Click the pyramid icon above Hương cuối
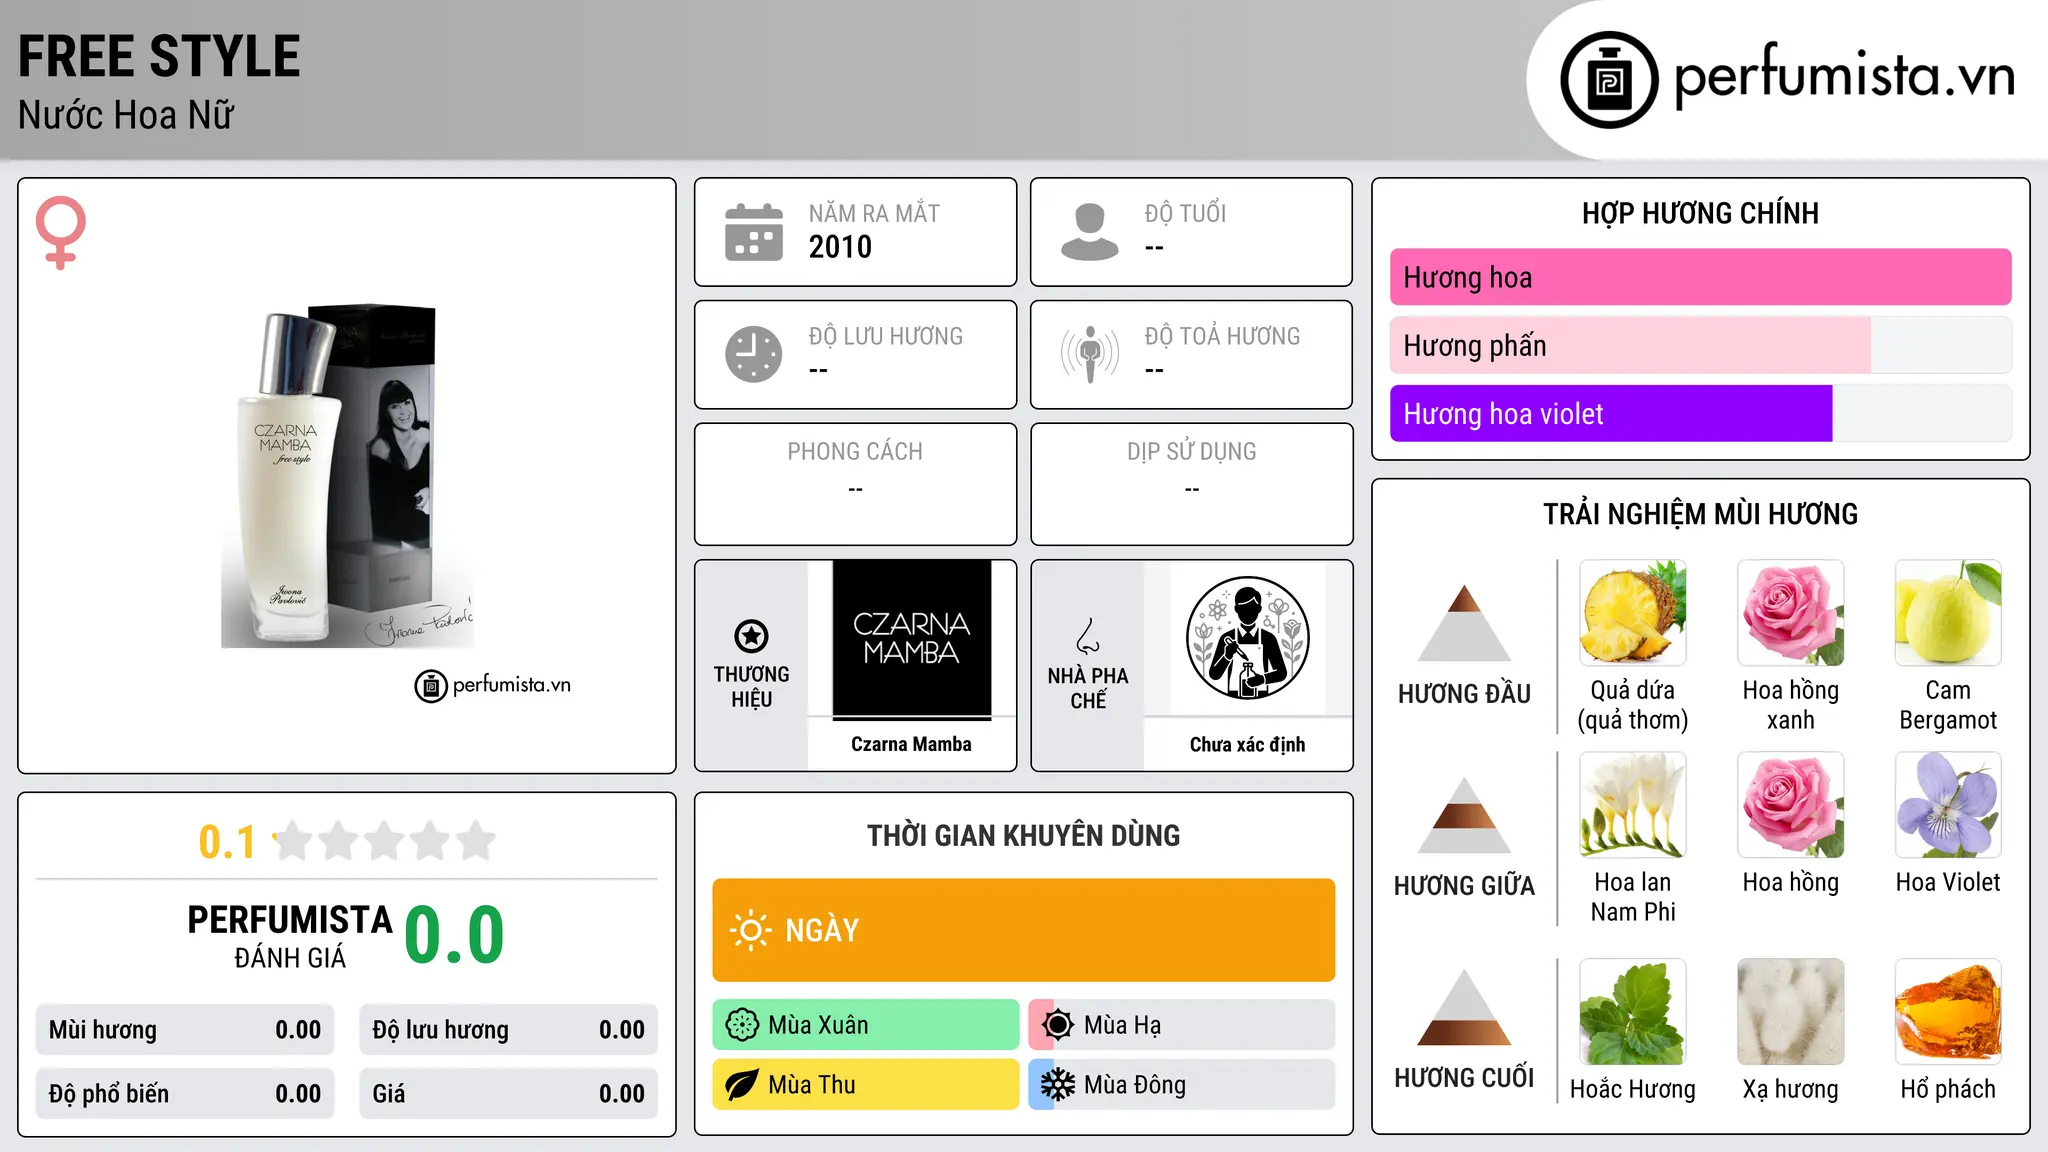Image resolution: width=2048 pixels, height=1152 pixels. (x=1464, y=1007)
